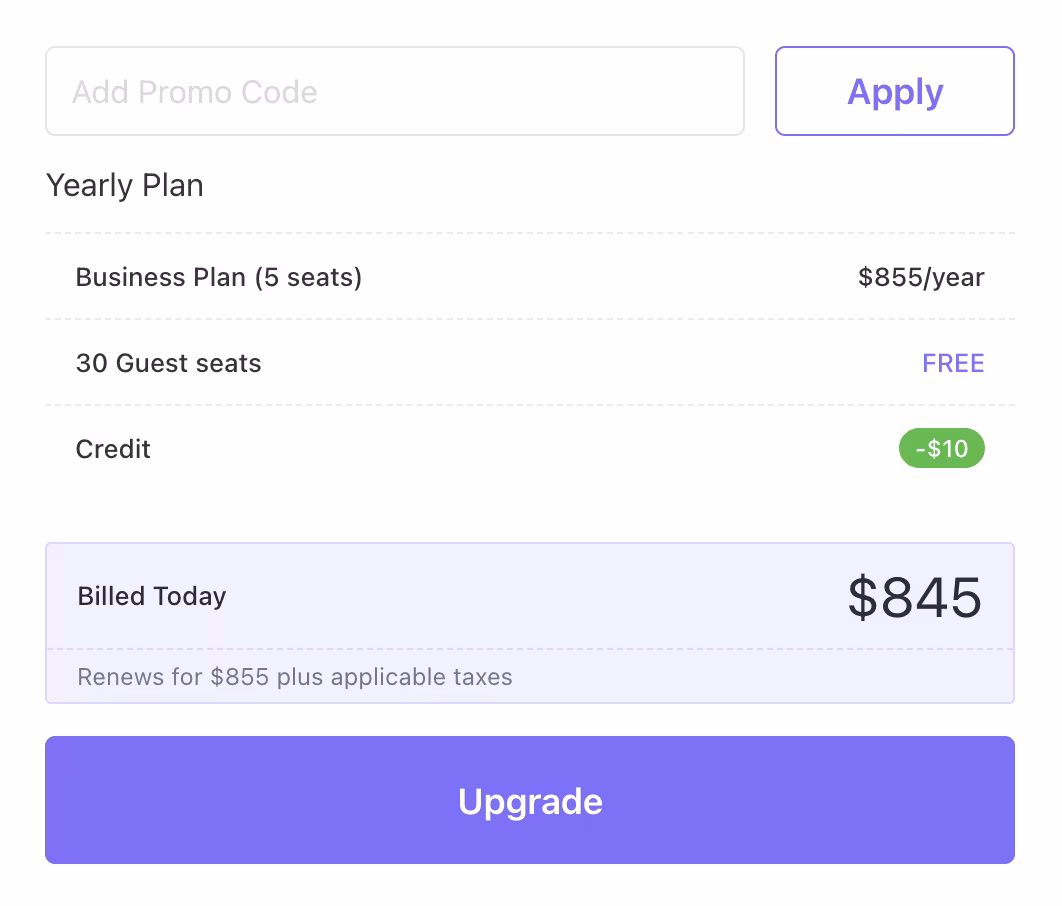Click the purple FREE label

tap(953, 363)
